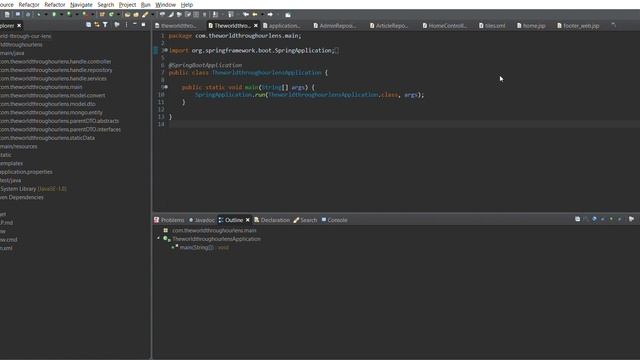Toggle Hide Fields in the Outline toolbar
Viewport: 640px width, 360px height.
(x=594, y=219)
